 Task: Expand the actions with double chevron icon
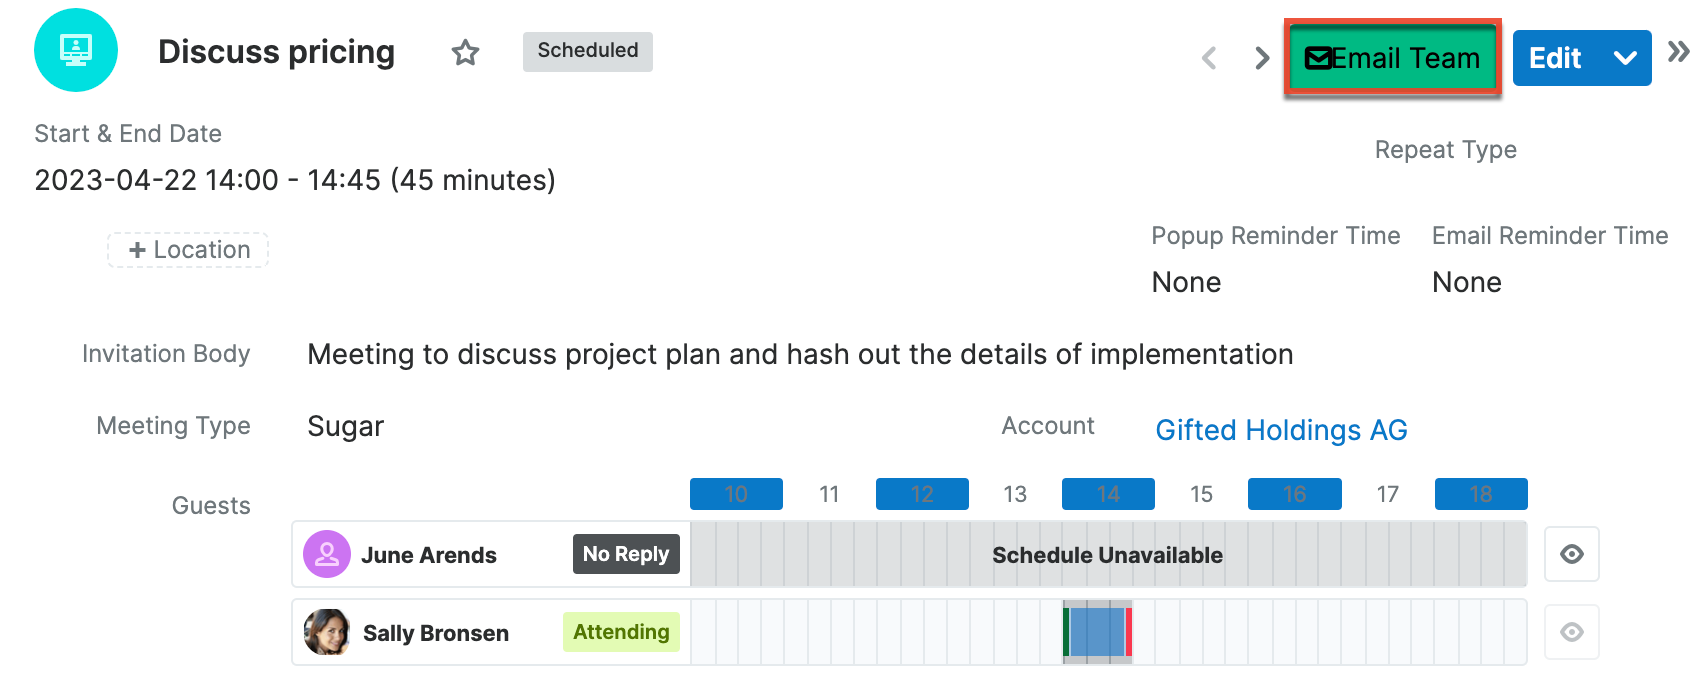pyautogui.click(x=1679, y=52)
